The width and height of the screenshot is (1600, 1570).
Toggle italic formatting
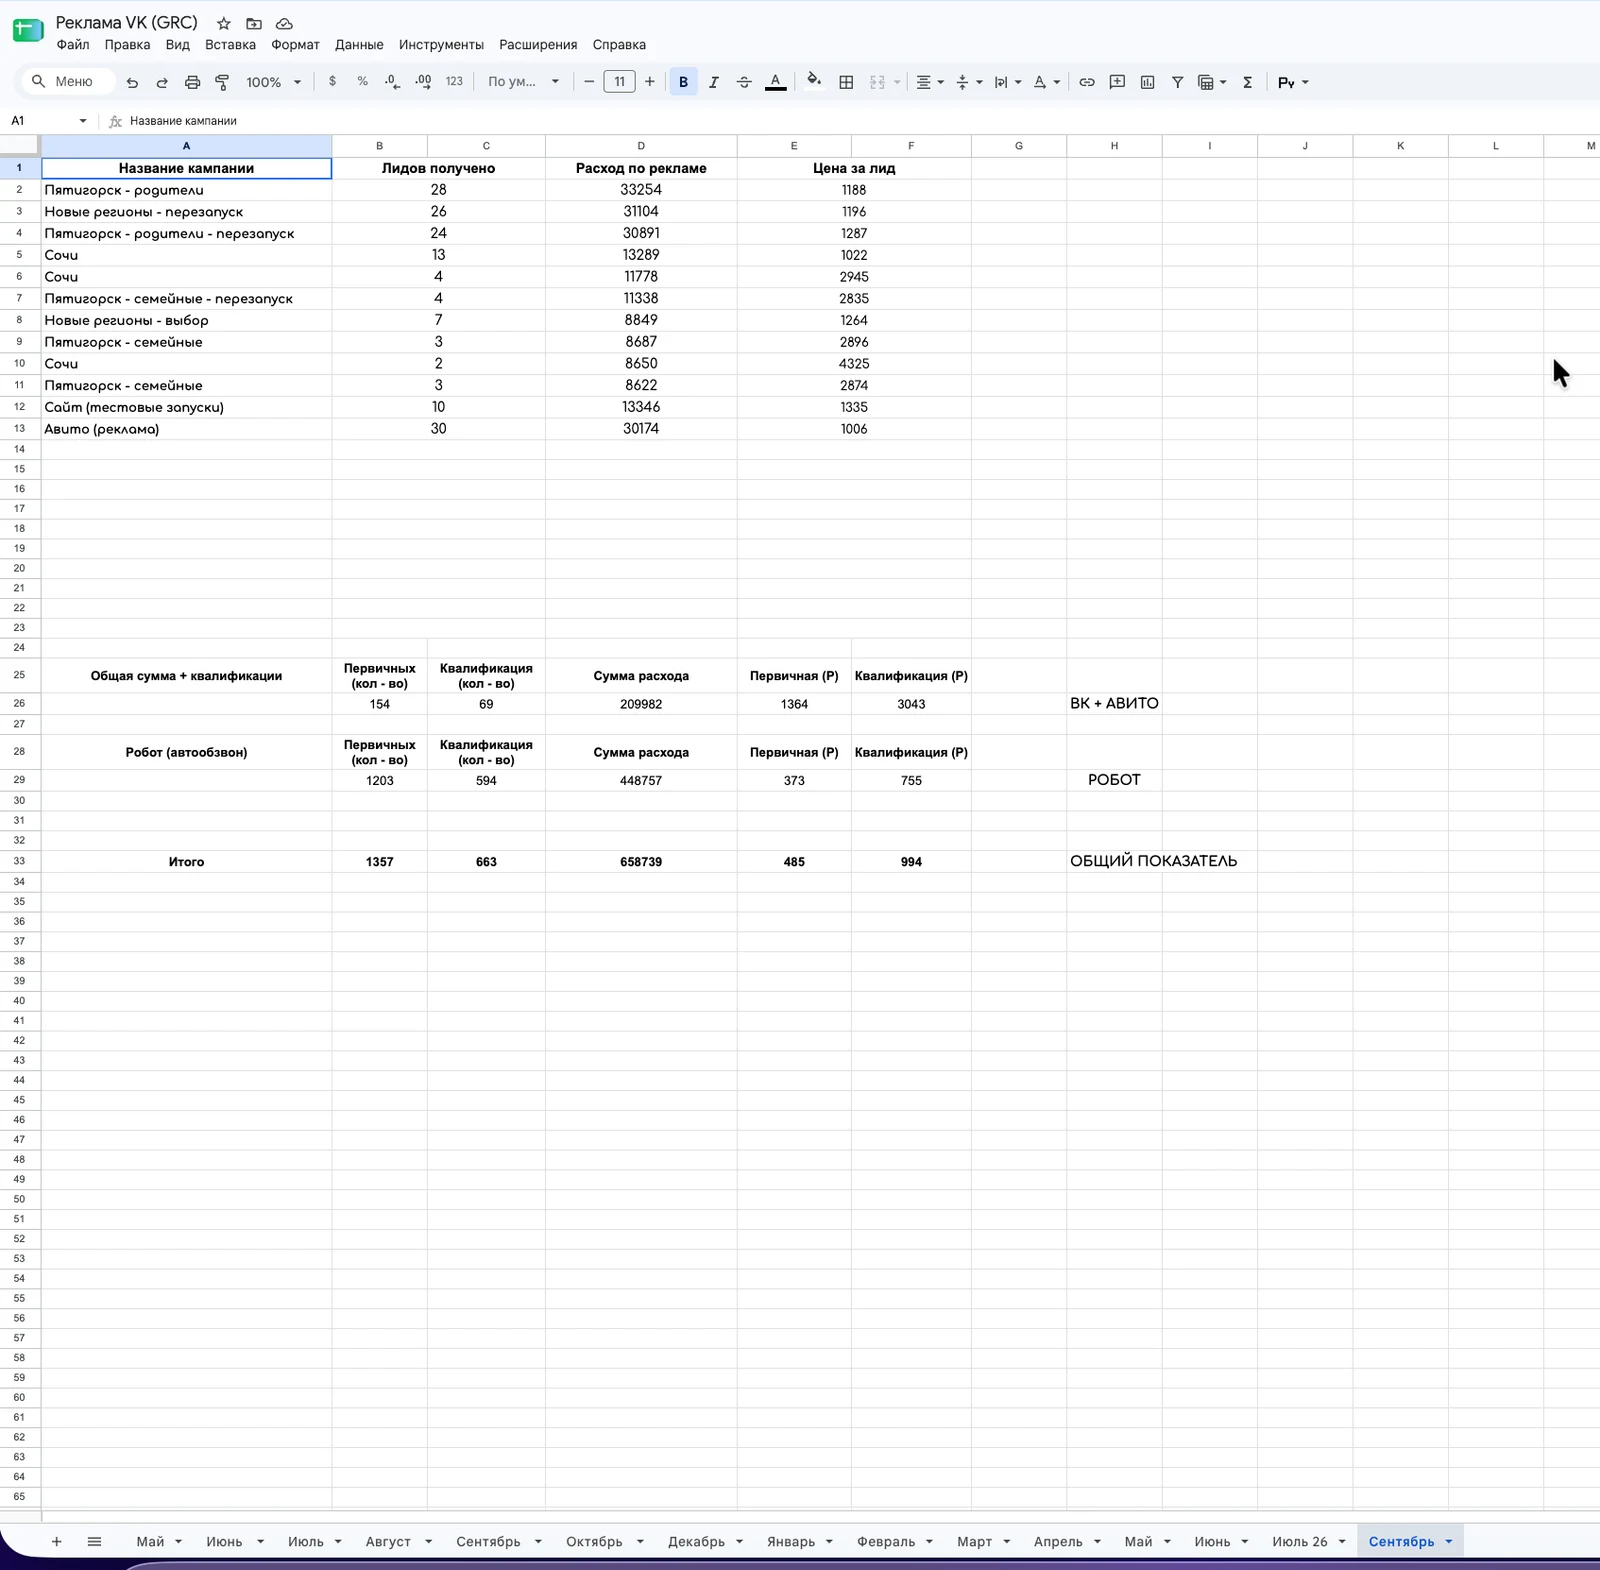pyautogui.click(x=713, y=82)
